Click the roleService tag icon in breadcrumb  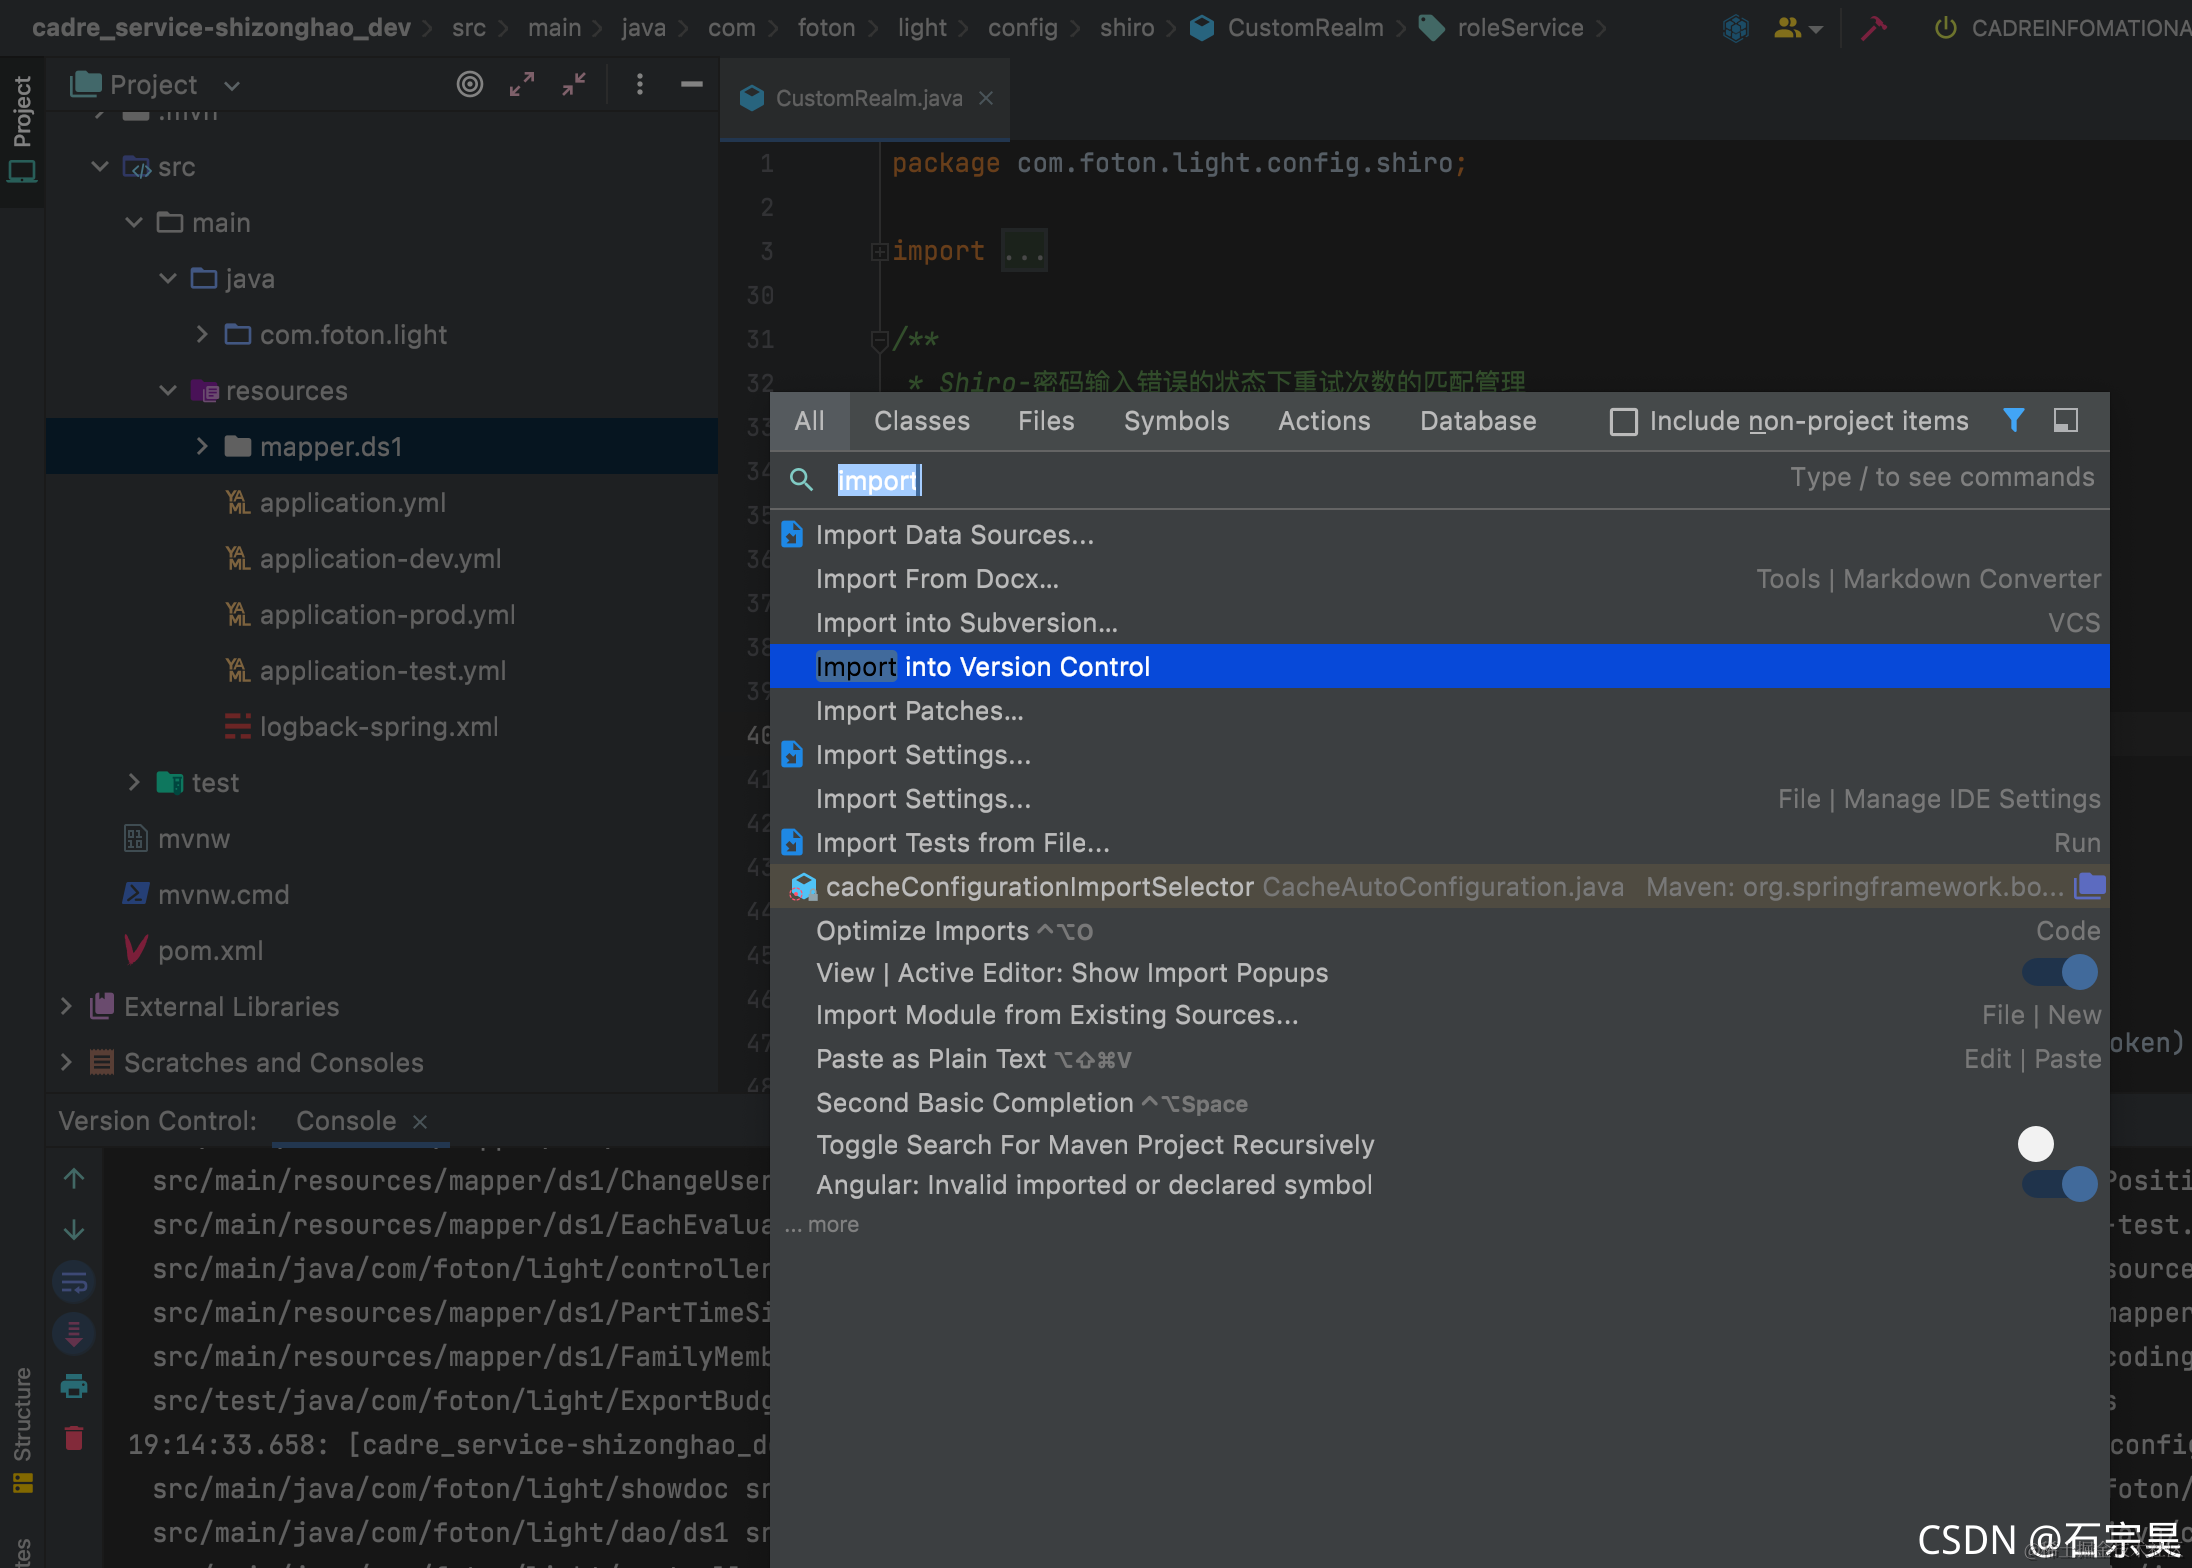pyautogui.click(x=1432, y=28)
